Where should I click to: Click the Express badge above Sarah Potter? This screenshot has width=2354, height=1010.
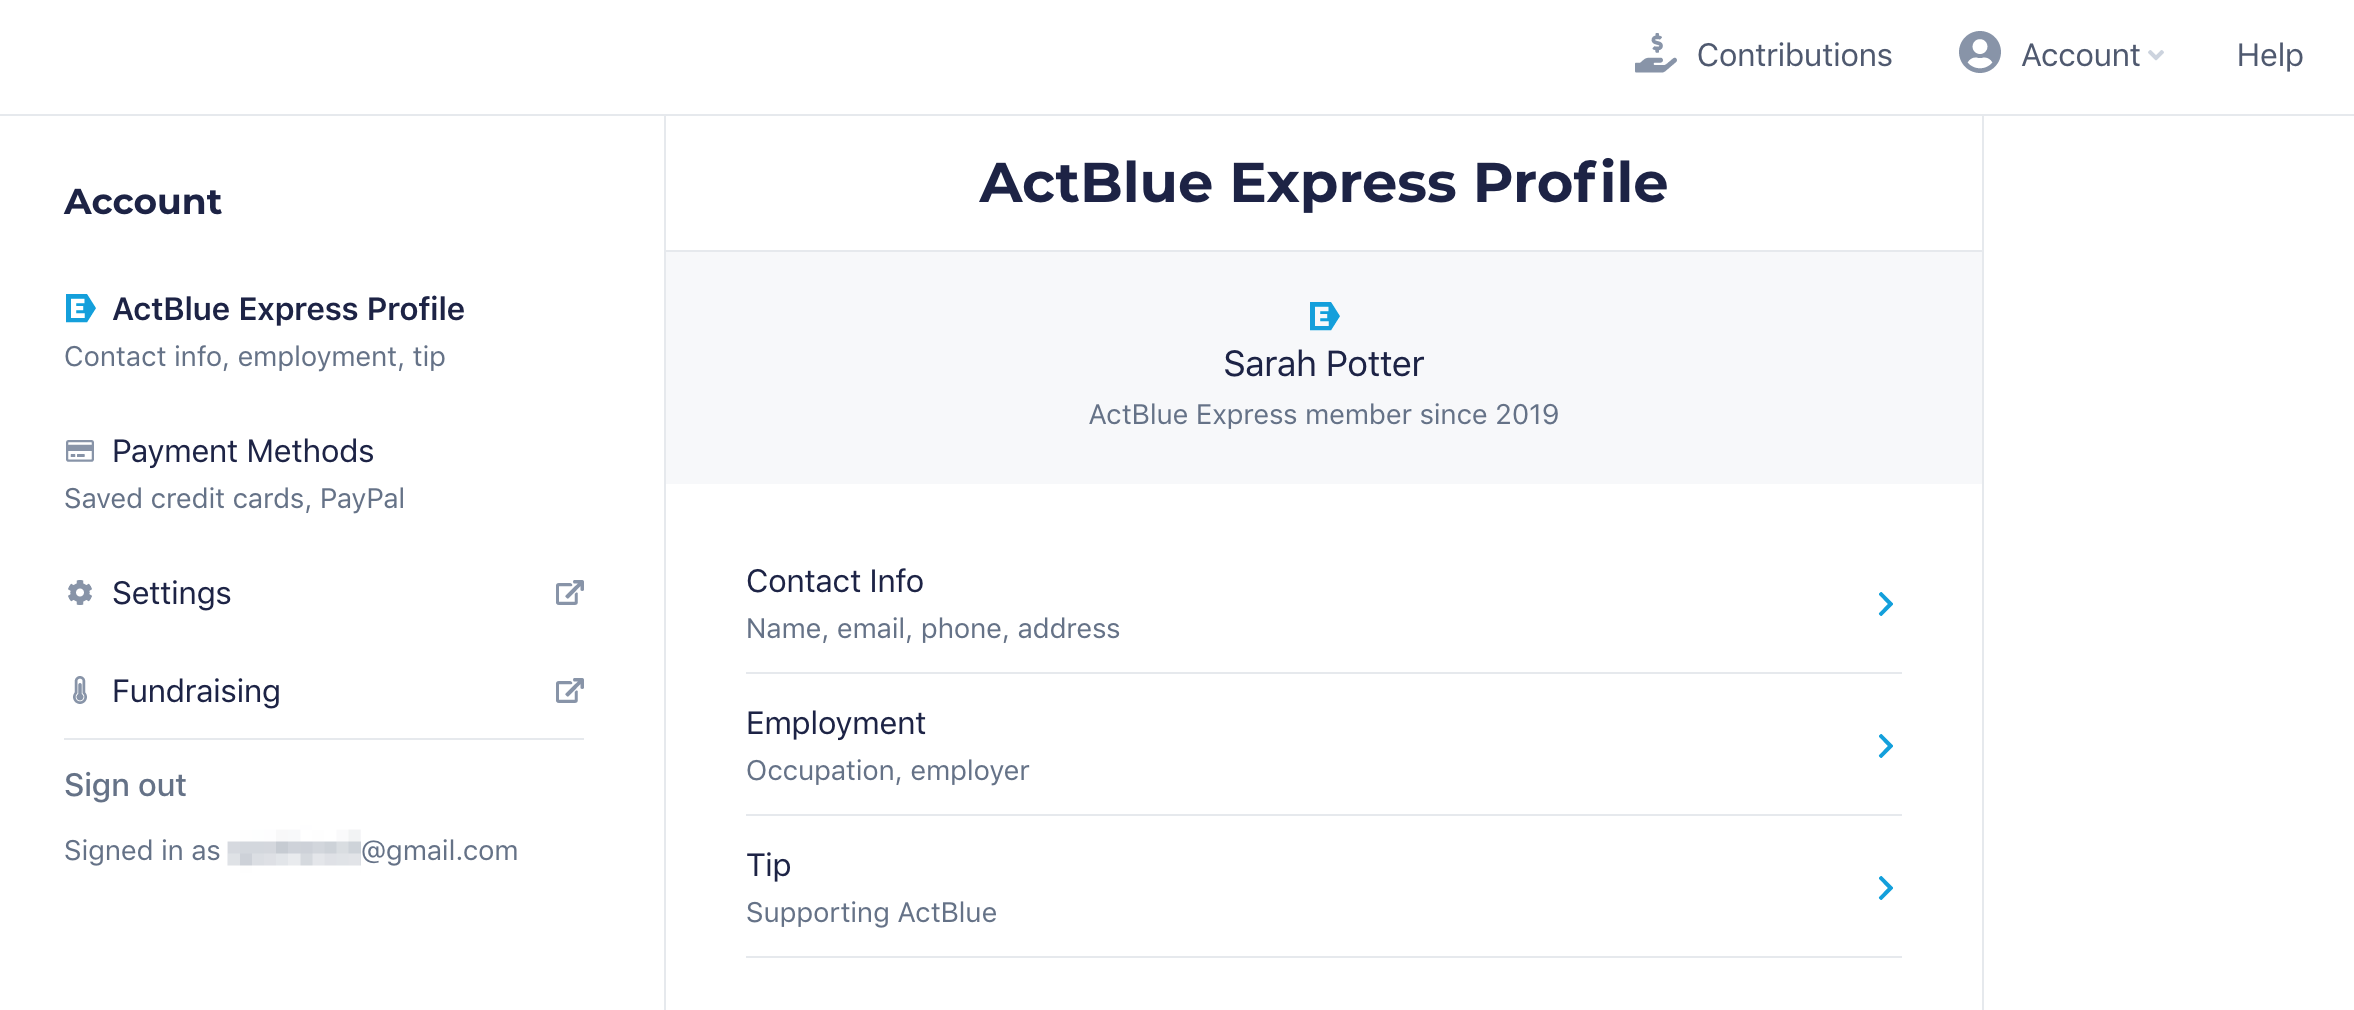tap(1324, 317)
